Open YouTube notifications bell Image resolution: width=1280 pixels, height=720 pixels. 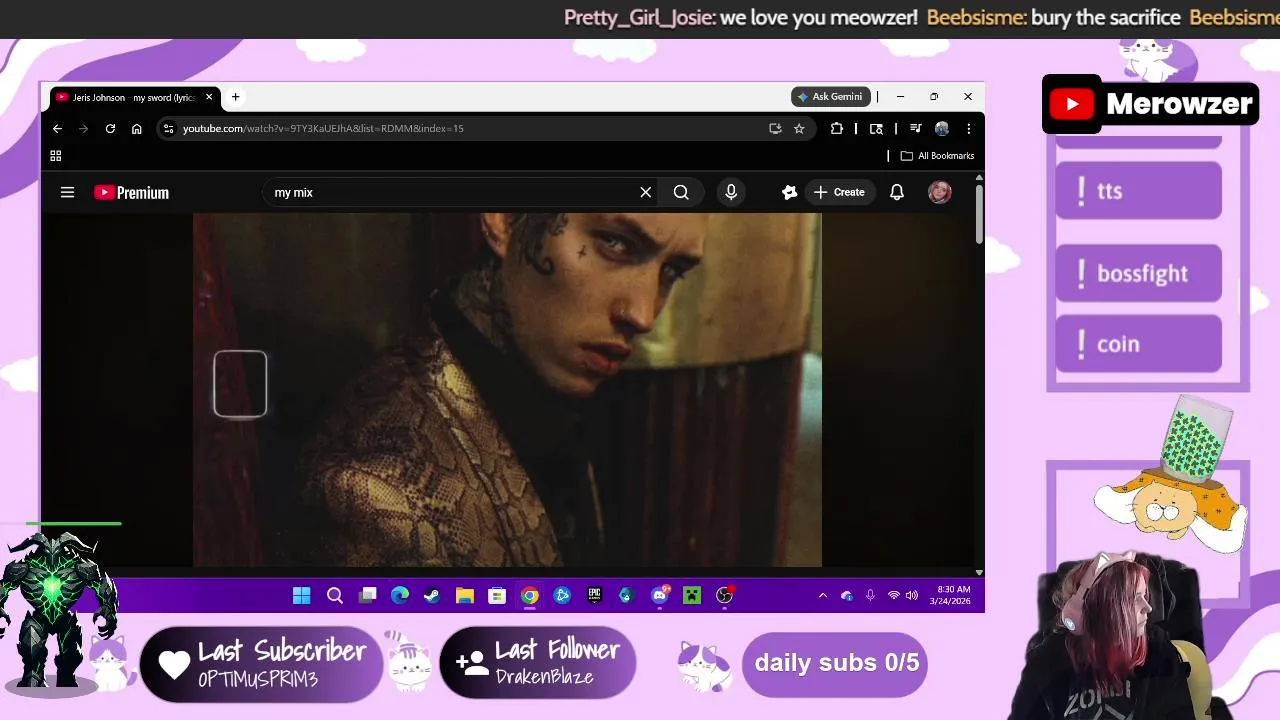click(x=897, y=192)
